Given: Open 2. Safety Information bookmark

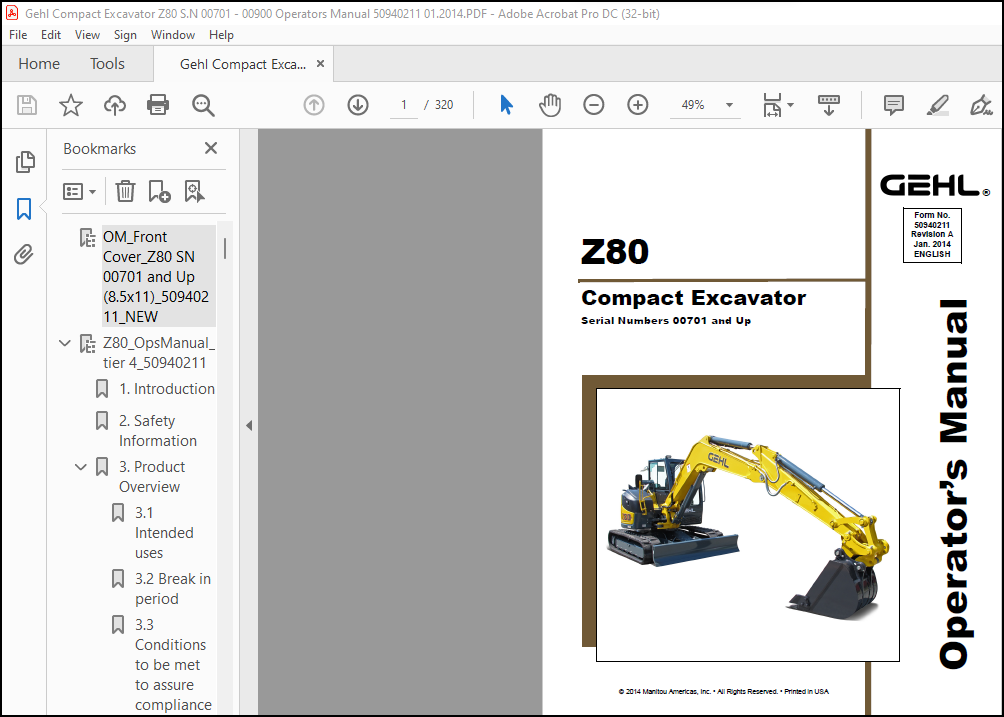Looking at the screenshot, I should tap(158, 431).
